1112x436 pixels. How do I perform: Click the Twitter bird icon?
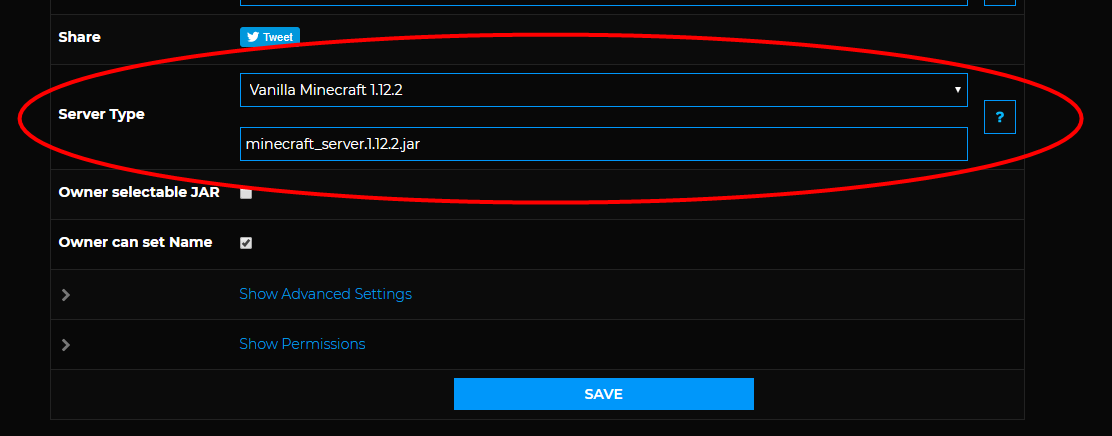(252, 37)
